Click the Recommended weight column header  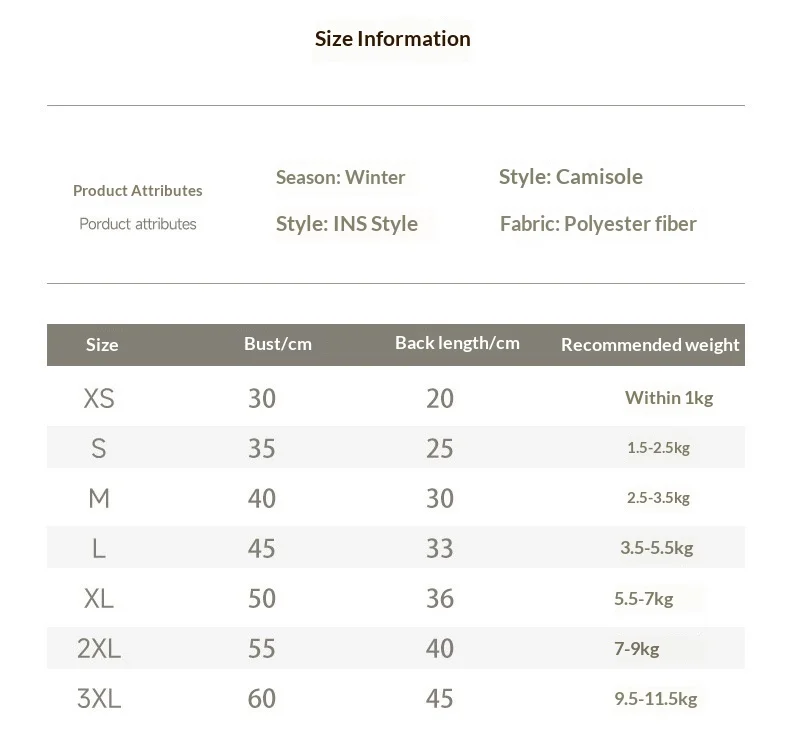[x=650, y=345]
